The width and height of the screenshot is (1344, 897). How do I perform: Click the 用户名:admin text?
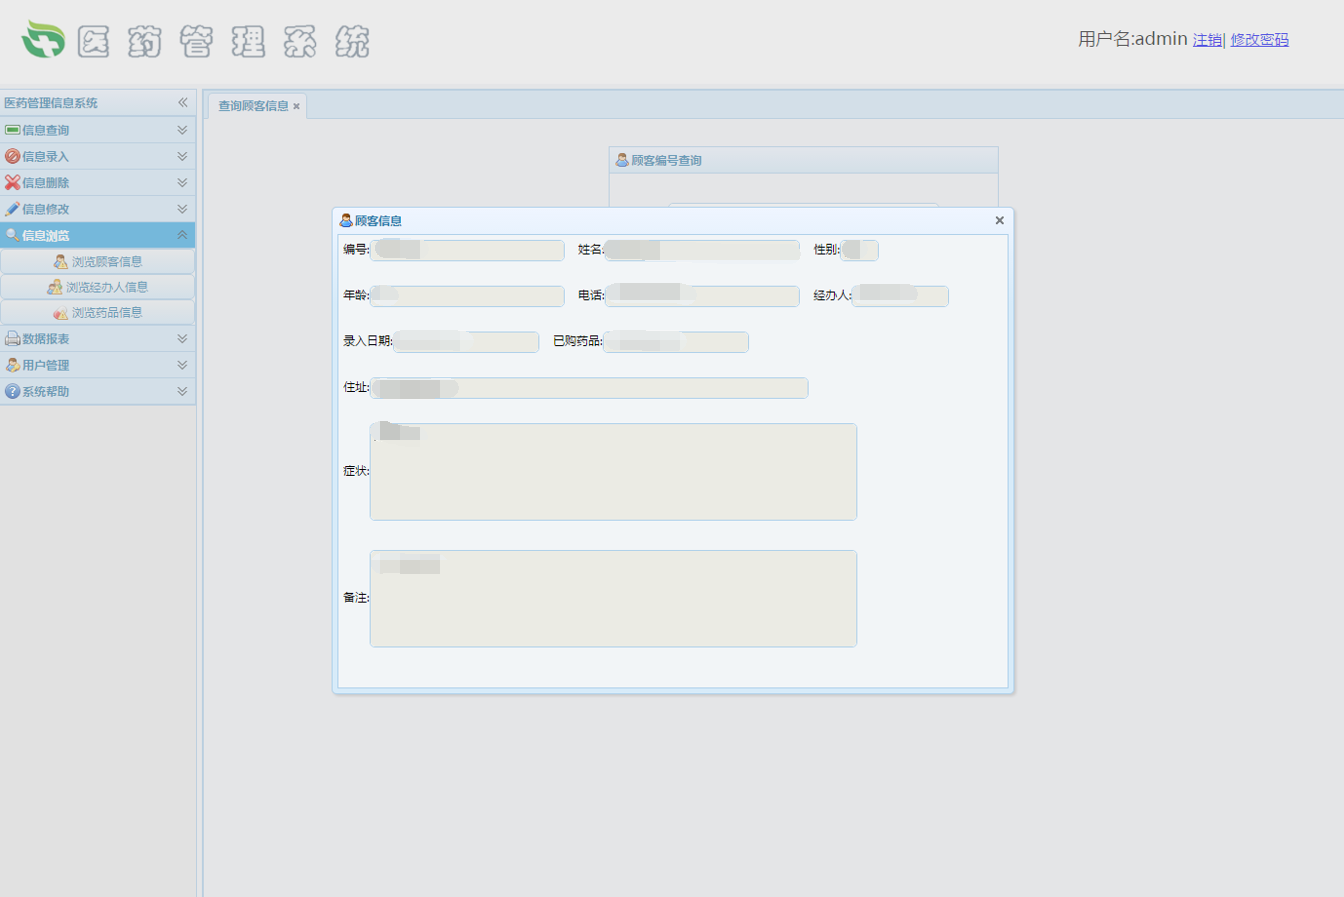tap(1132, 39)
